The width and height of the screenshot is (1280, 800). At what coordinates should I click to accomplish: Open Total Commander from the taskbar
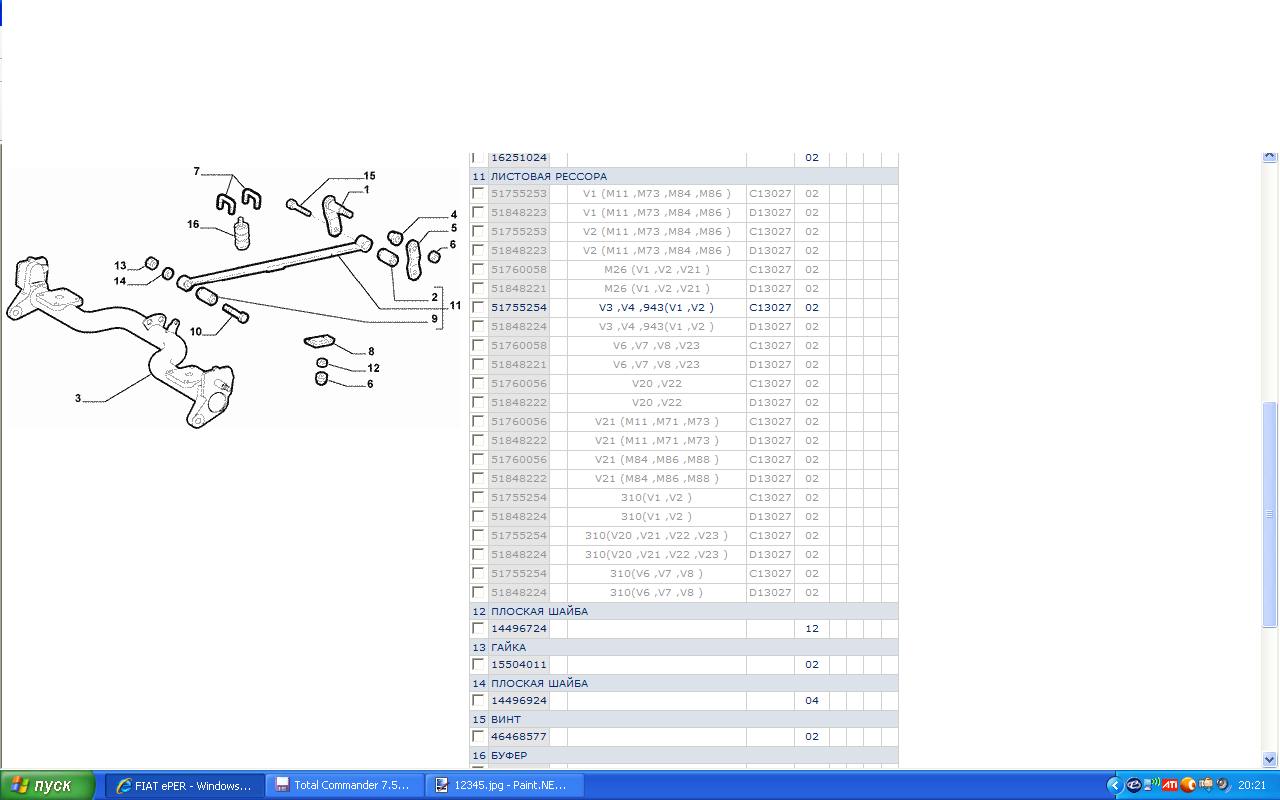click(x=344, y=785)
